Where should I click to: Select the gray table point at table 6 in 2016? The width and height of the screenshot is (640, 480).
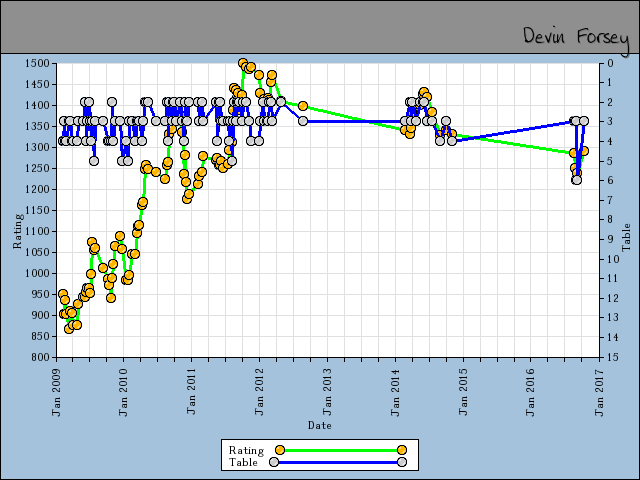click(577, 180)
